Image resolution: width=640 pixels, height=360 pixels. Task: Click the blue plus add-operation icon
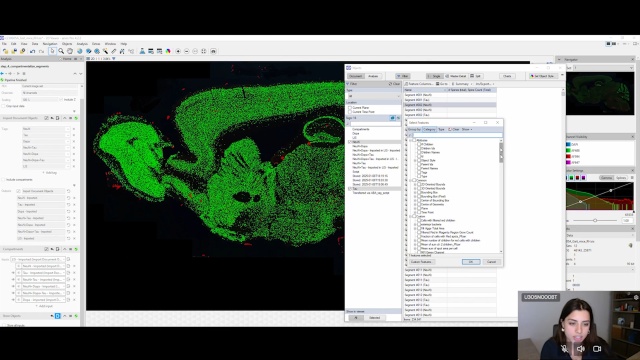tap(2, 73)
